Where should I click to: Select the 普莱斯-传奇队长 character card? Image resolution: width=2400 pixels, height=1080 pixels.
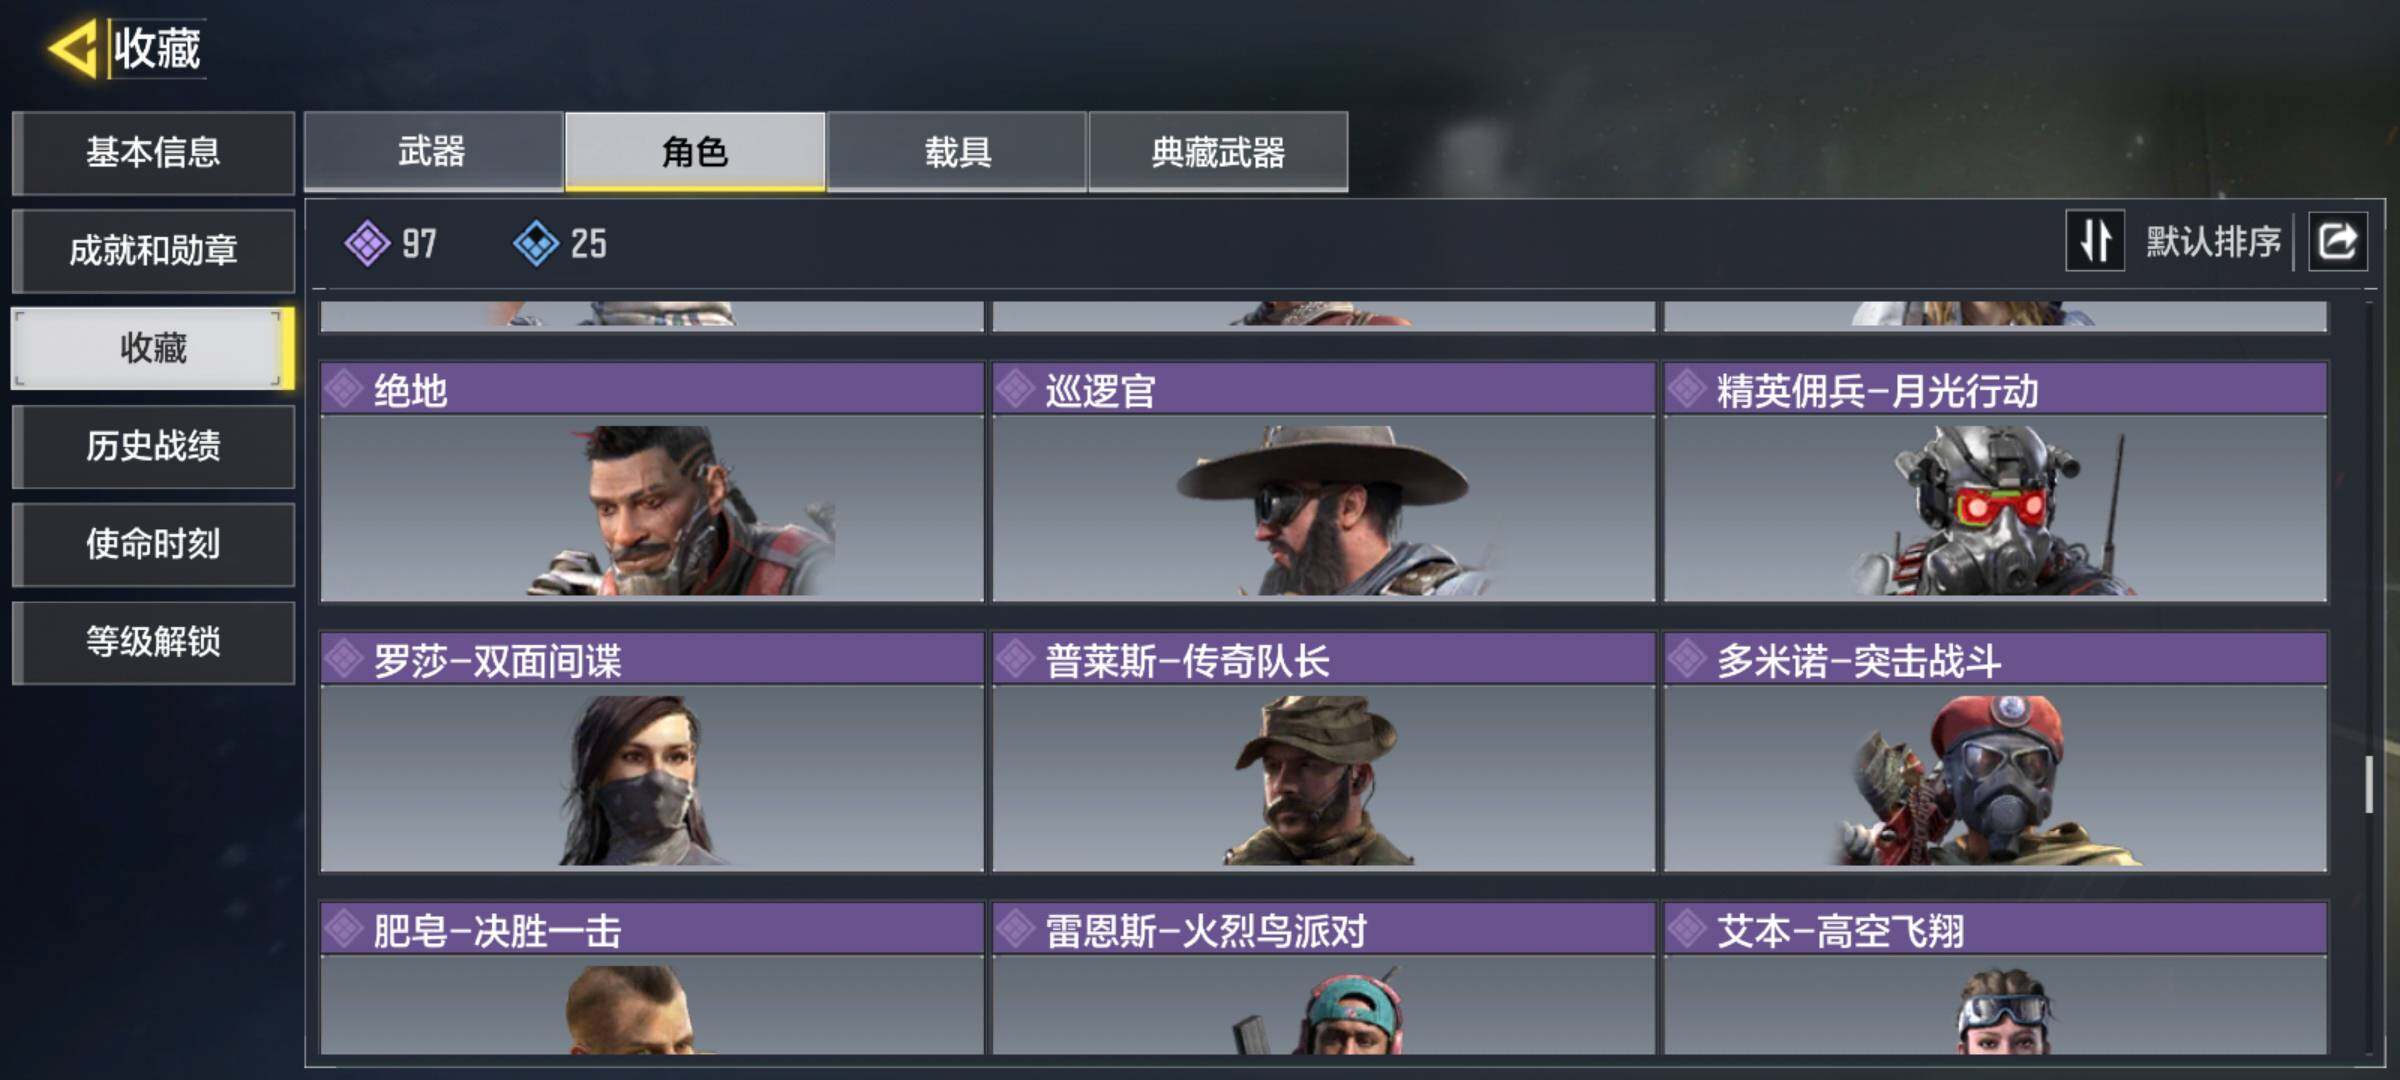coord(1323,751)
